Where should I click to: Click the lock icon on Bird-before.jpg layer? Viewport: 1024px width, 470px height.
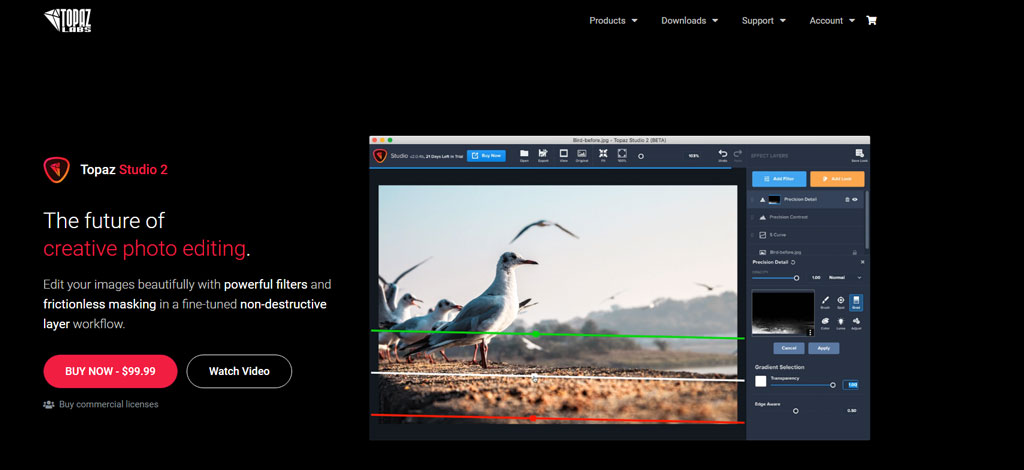854,252
